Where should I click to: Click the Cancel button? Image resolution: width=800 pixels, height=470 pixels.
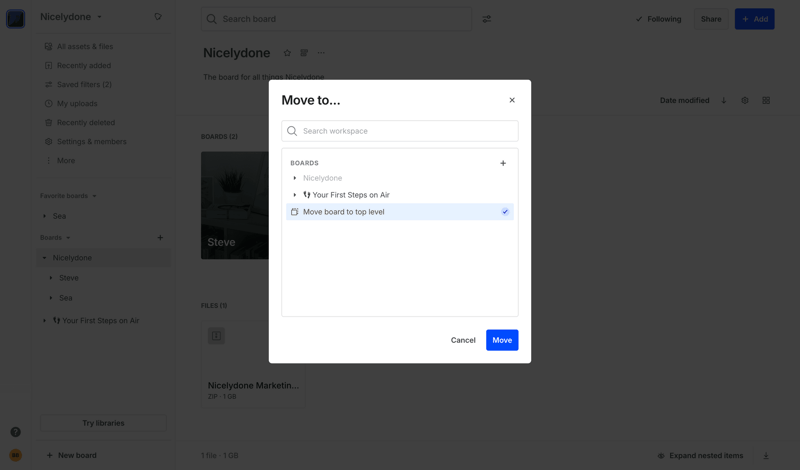pos(463,340)
